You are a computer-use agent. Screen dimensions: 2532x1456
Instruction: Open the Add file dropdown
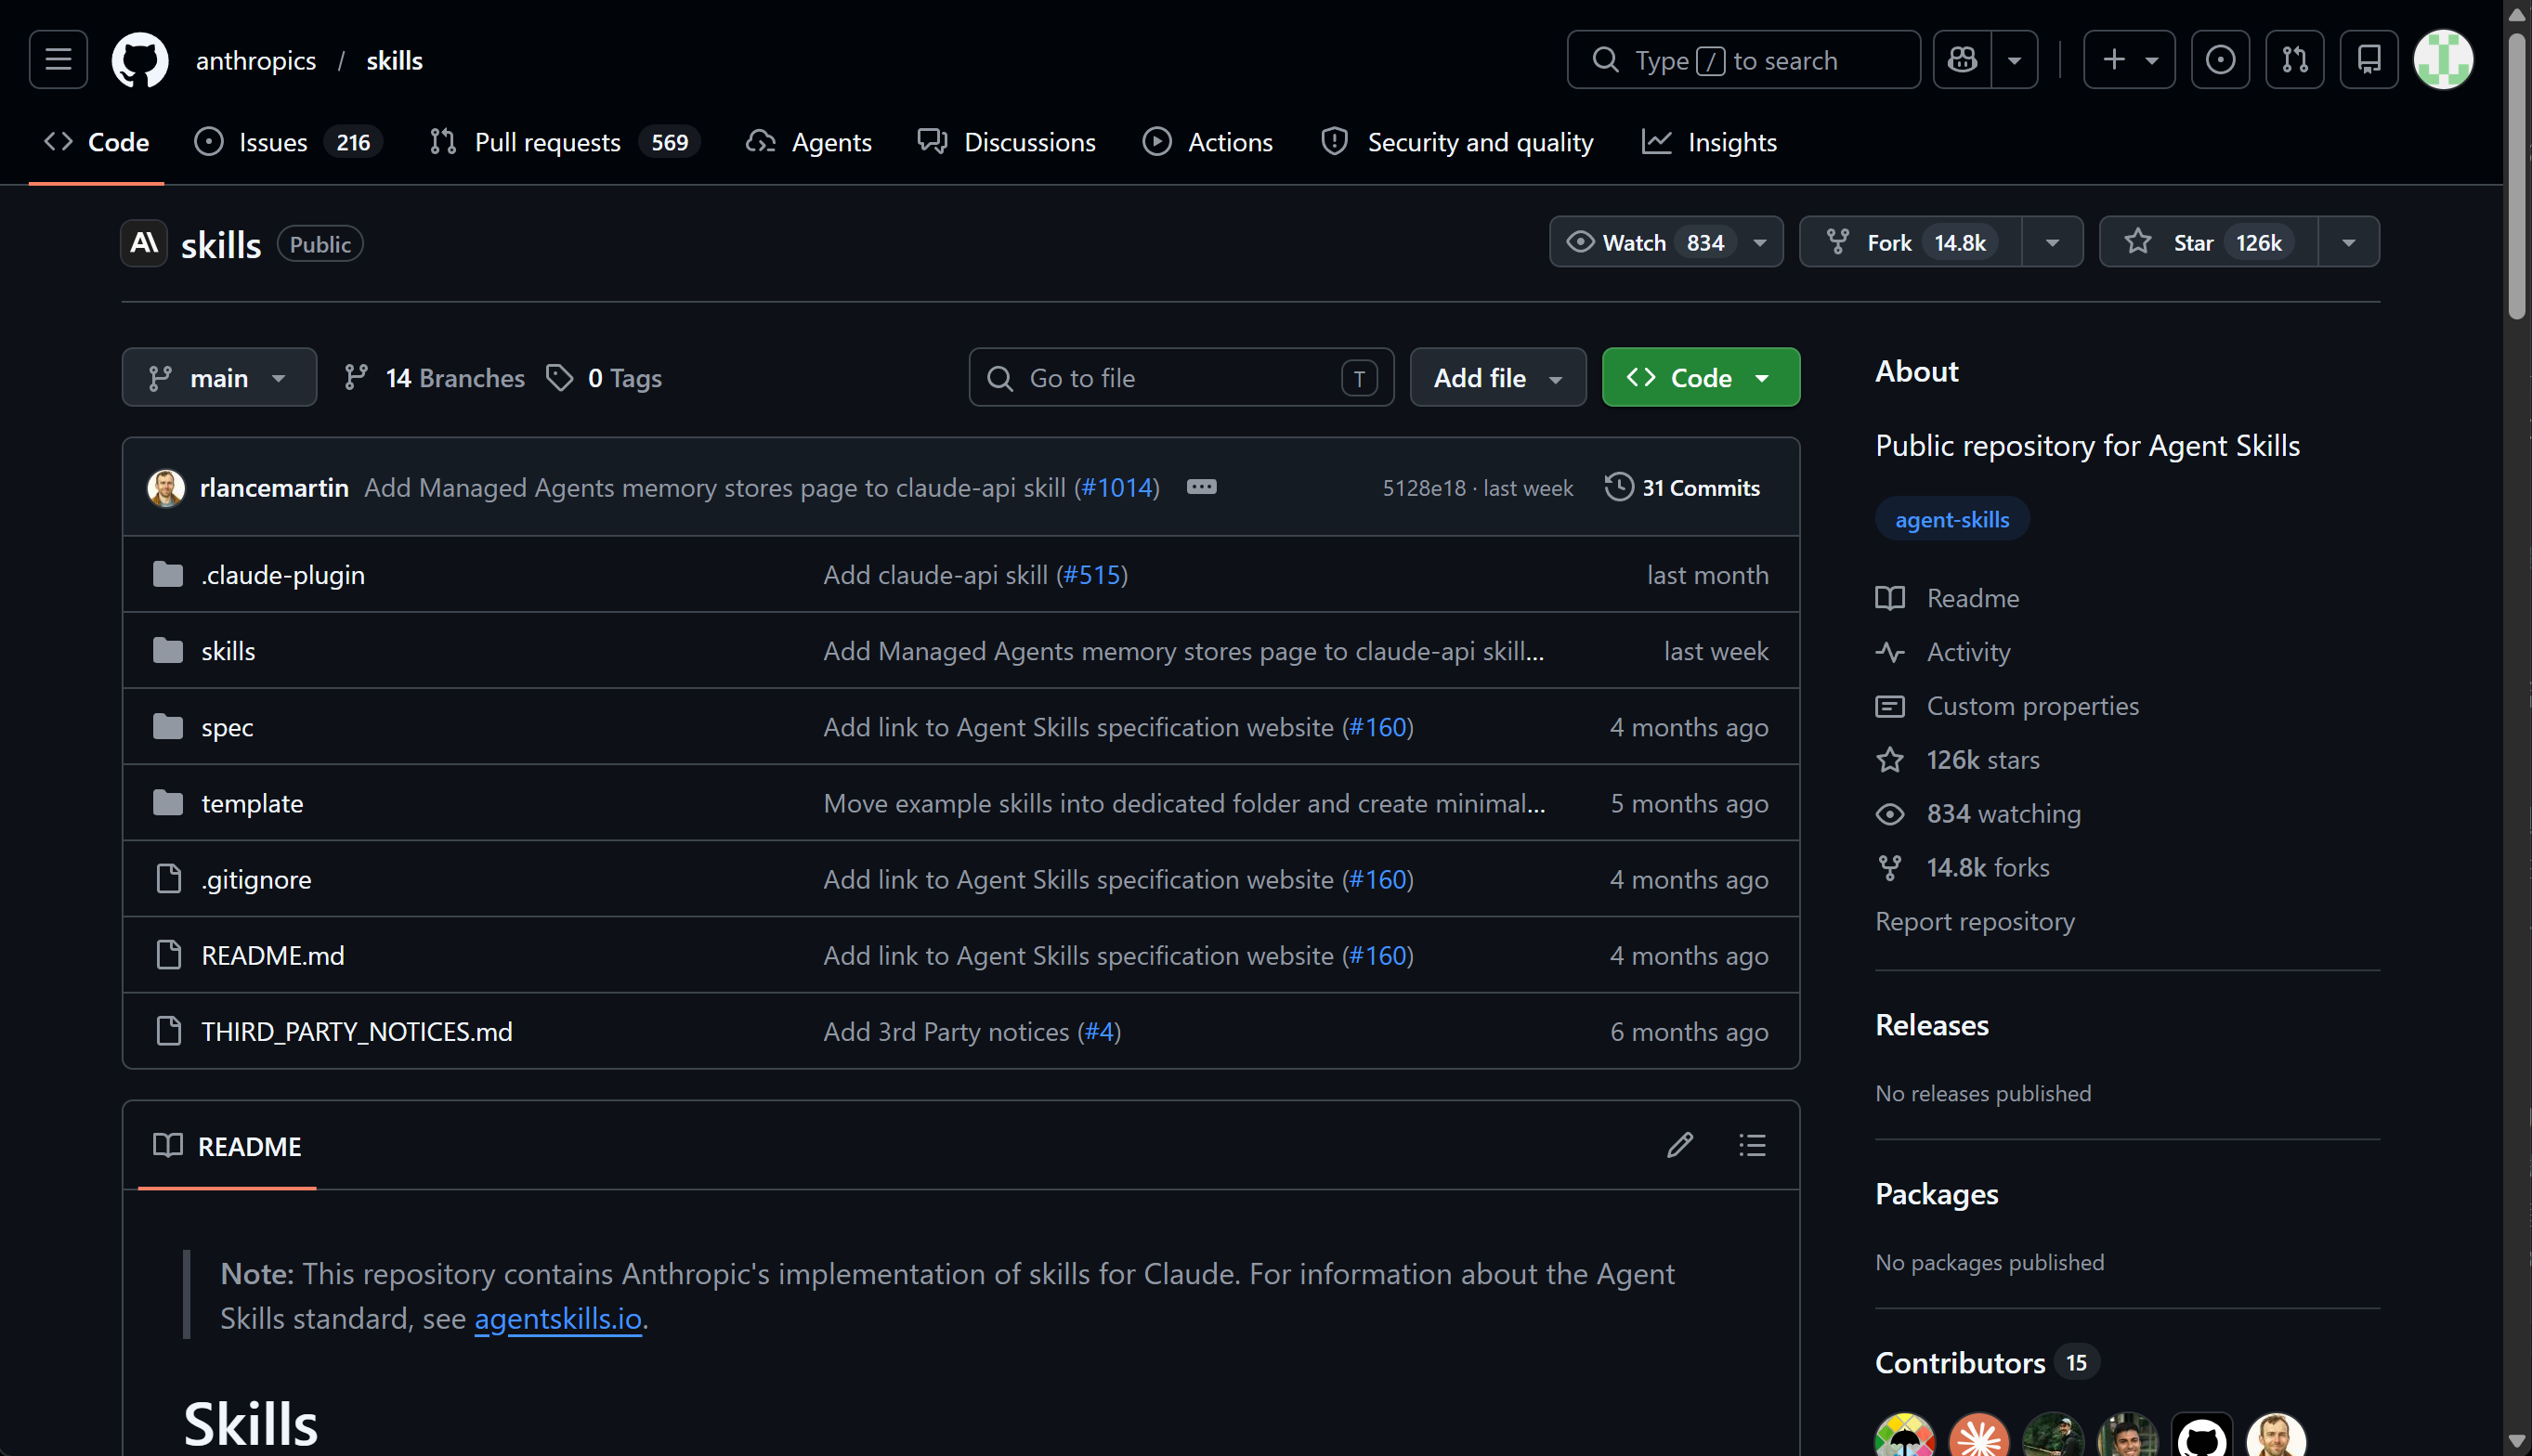(1498, 377)
